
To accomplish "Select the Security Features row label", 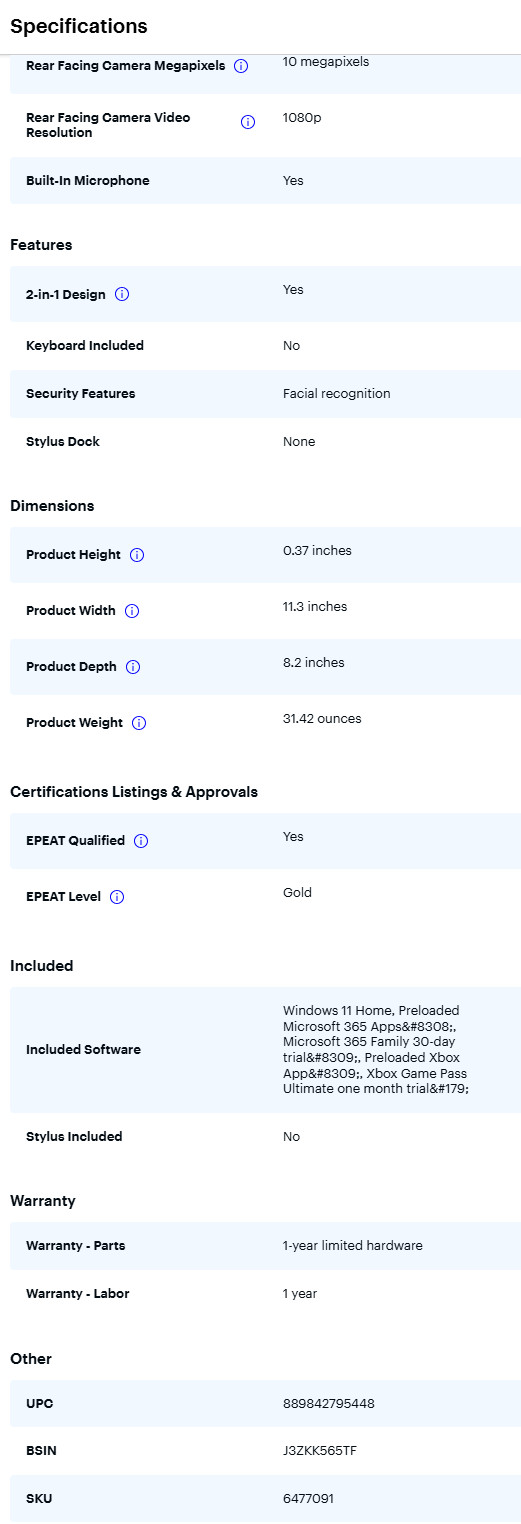I will pyautogui.click(x=81, y=394).
